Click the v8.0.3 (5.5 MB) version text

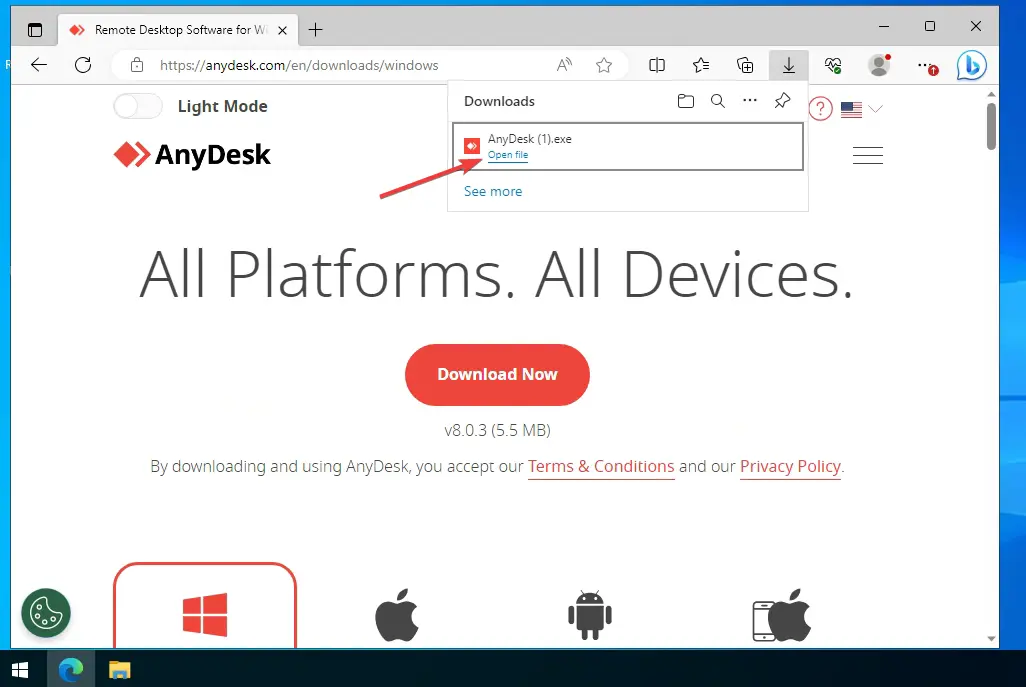pyautogui.click(x=497, y=431)
